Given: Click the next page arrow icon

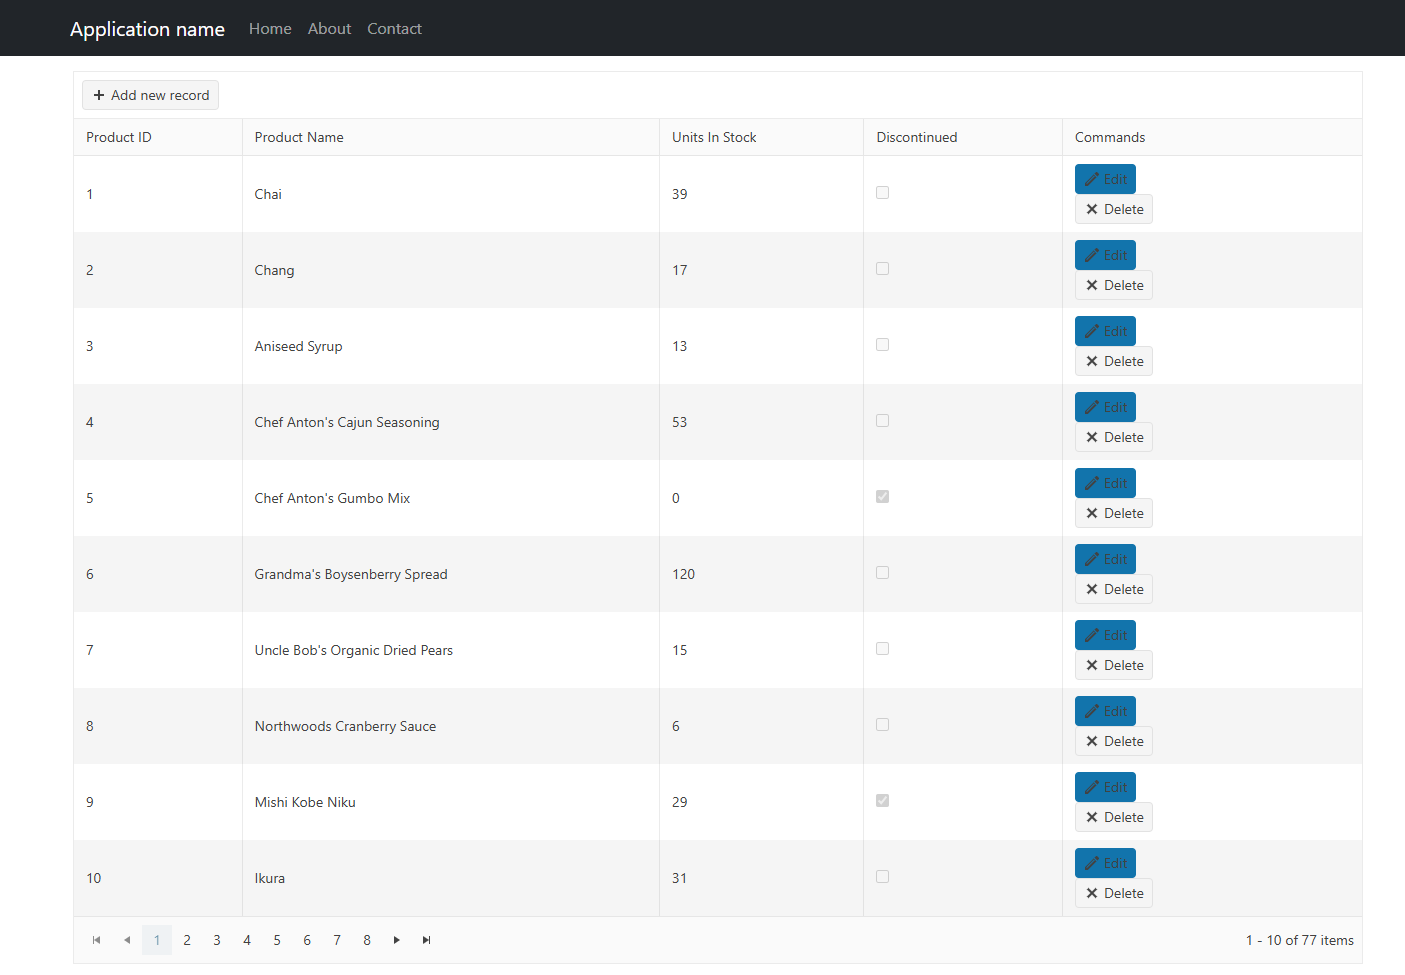Looking at the screenshot, I should [x=396, y=940].
